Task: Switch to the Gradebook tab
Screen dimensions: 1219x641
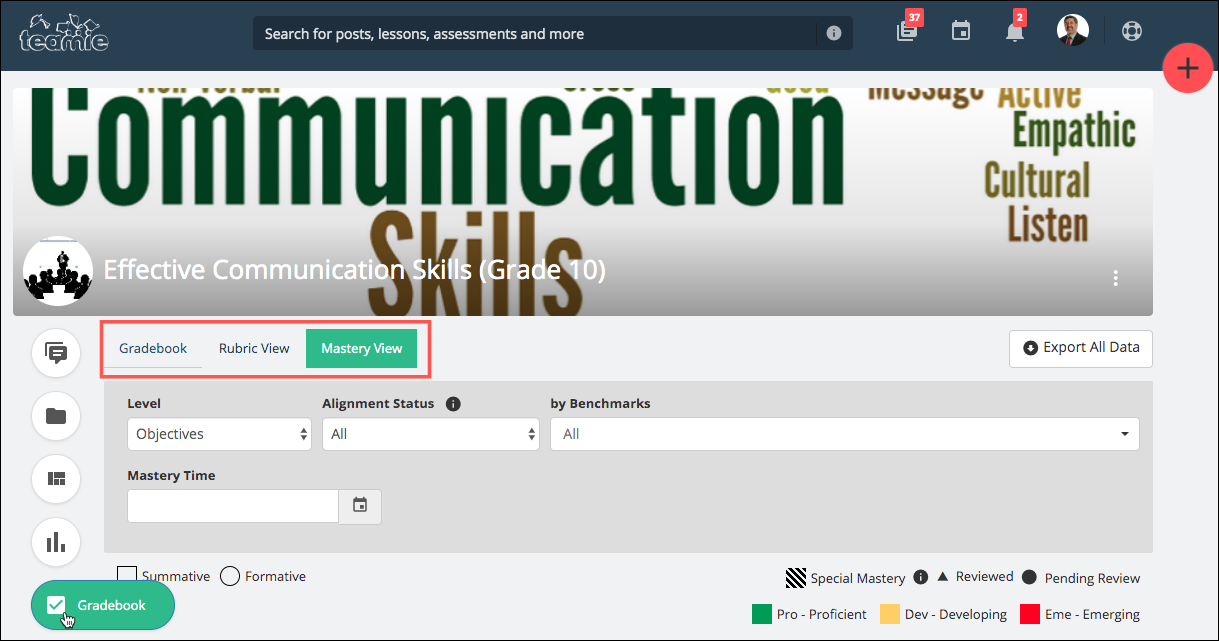Action: (153, 349)
